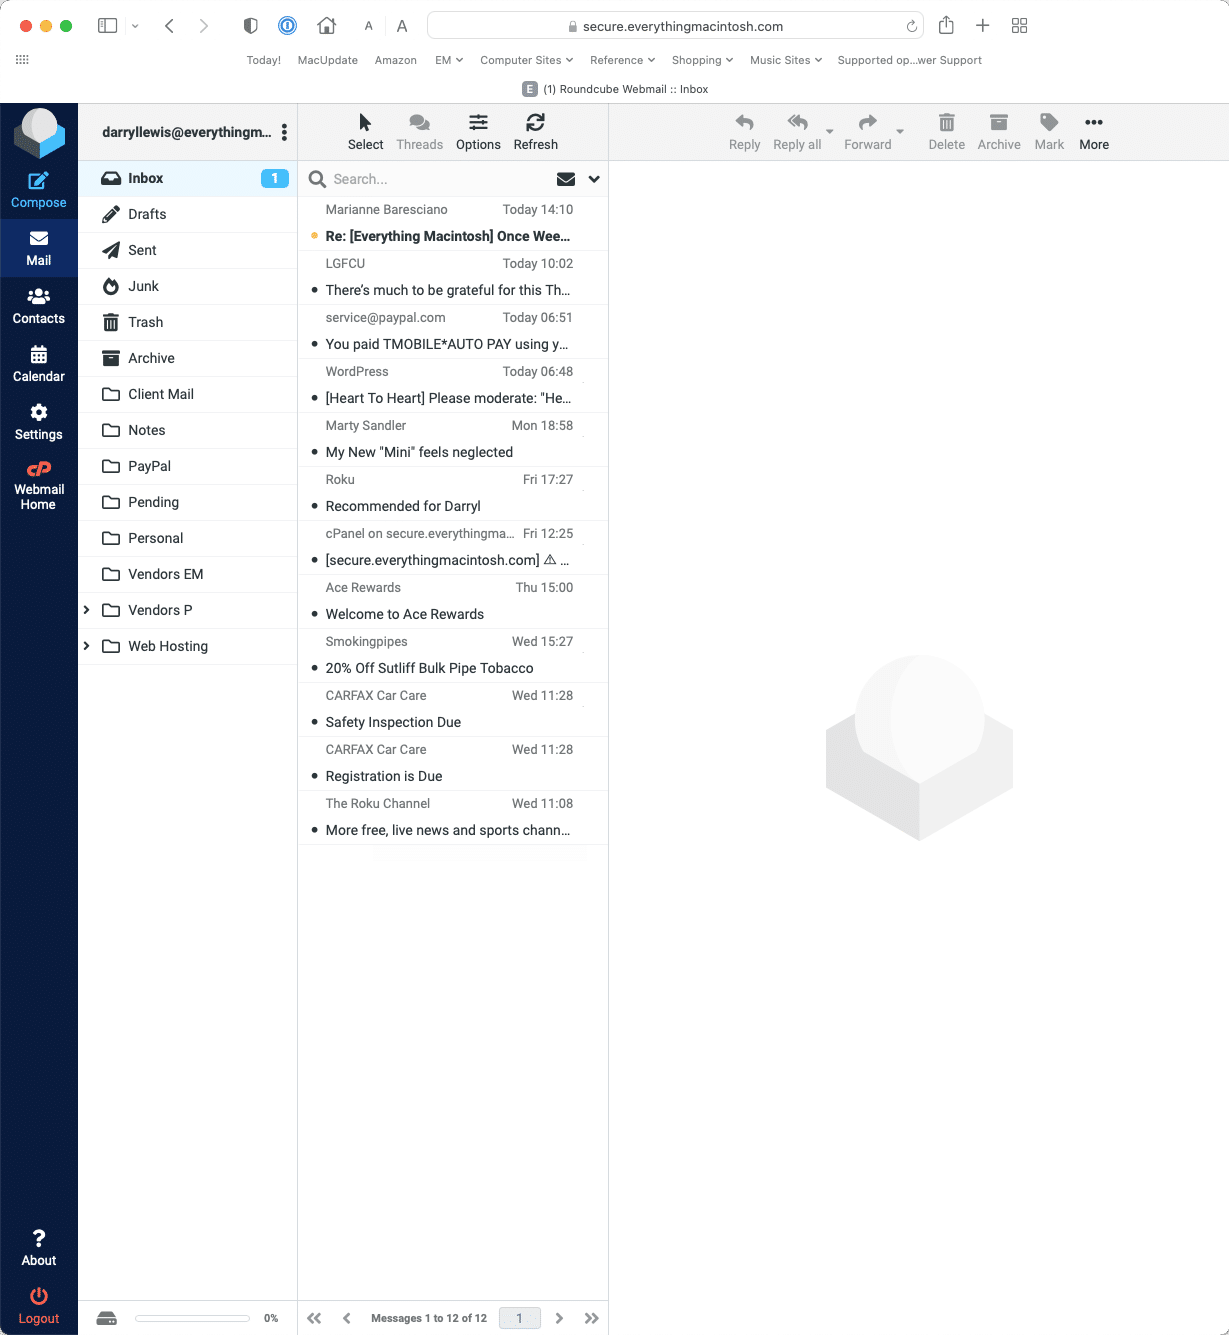This screenshot has height=1335, width=1229.
Task: Open the "Safety Inspection Due" email
Action: click(453, 709)
